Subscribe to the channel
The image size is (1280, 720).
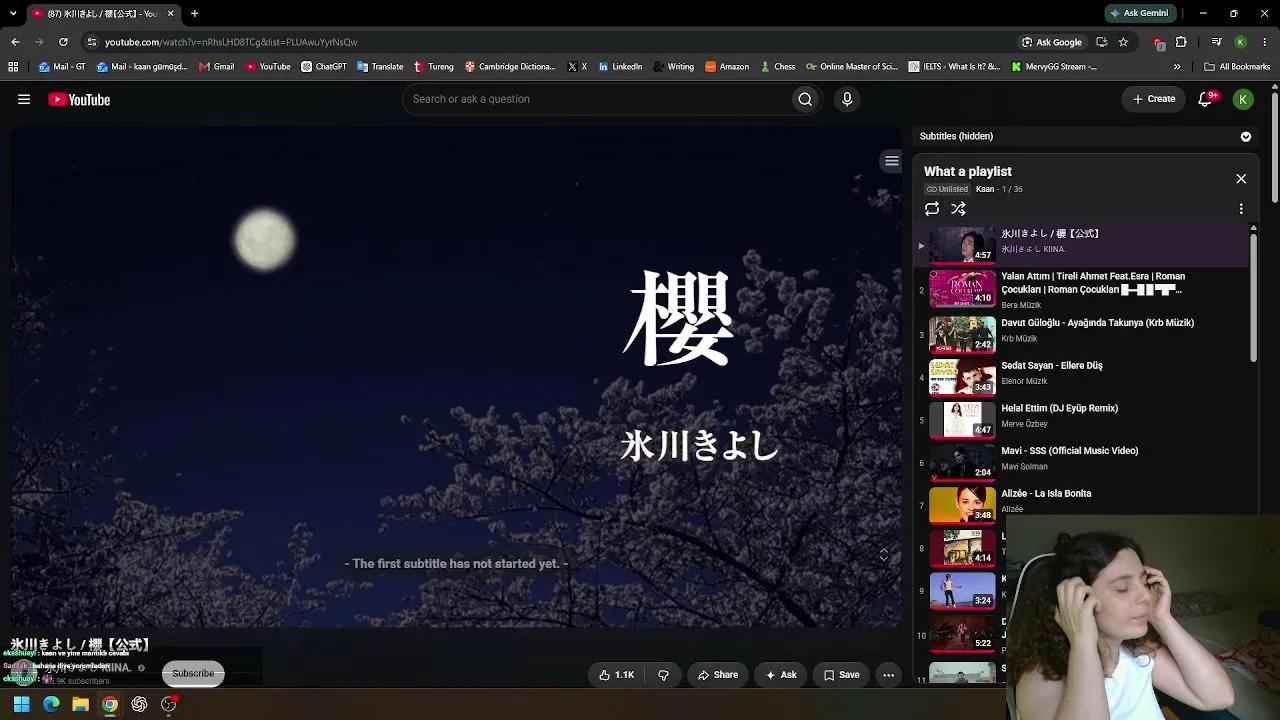[193, 673]
